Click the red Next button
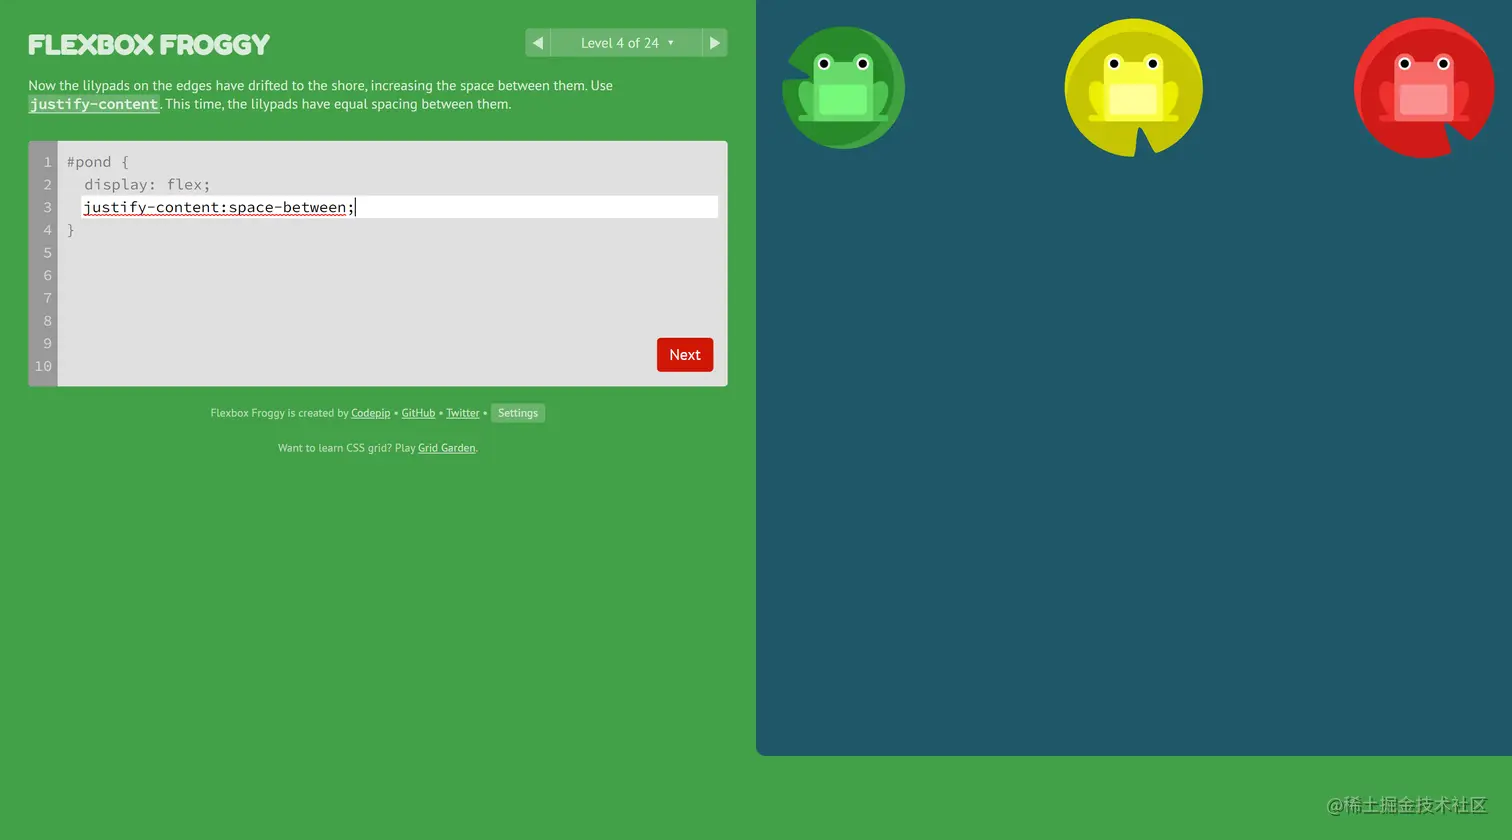 click(x=685, y=355)
